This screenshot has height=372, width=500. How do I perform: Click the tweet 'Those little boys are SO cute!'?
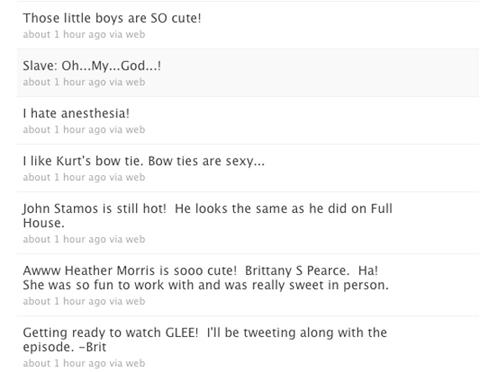click(x=112, y=18)
